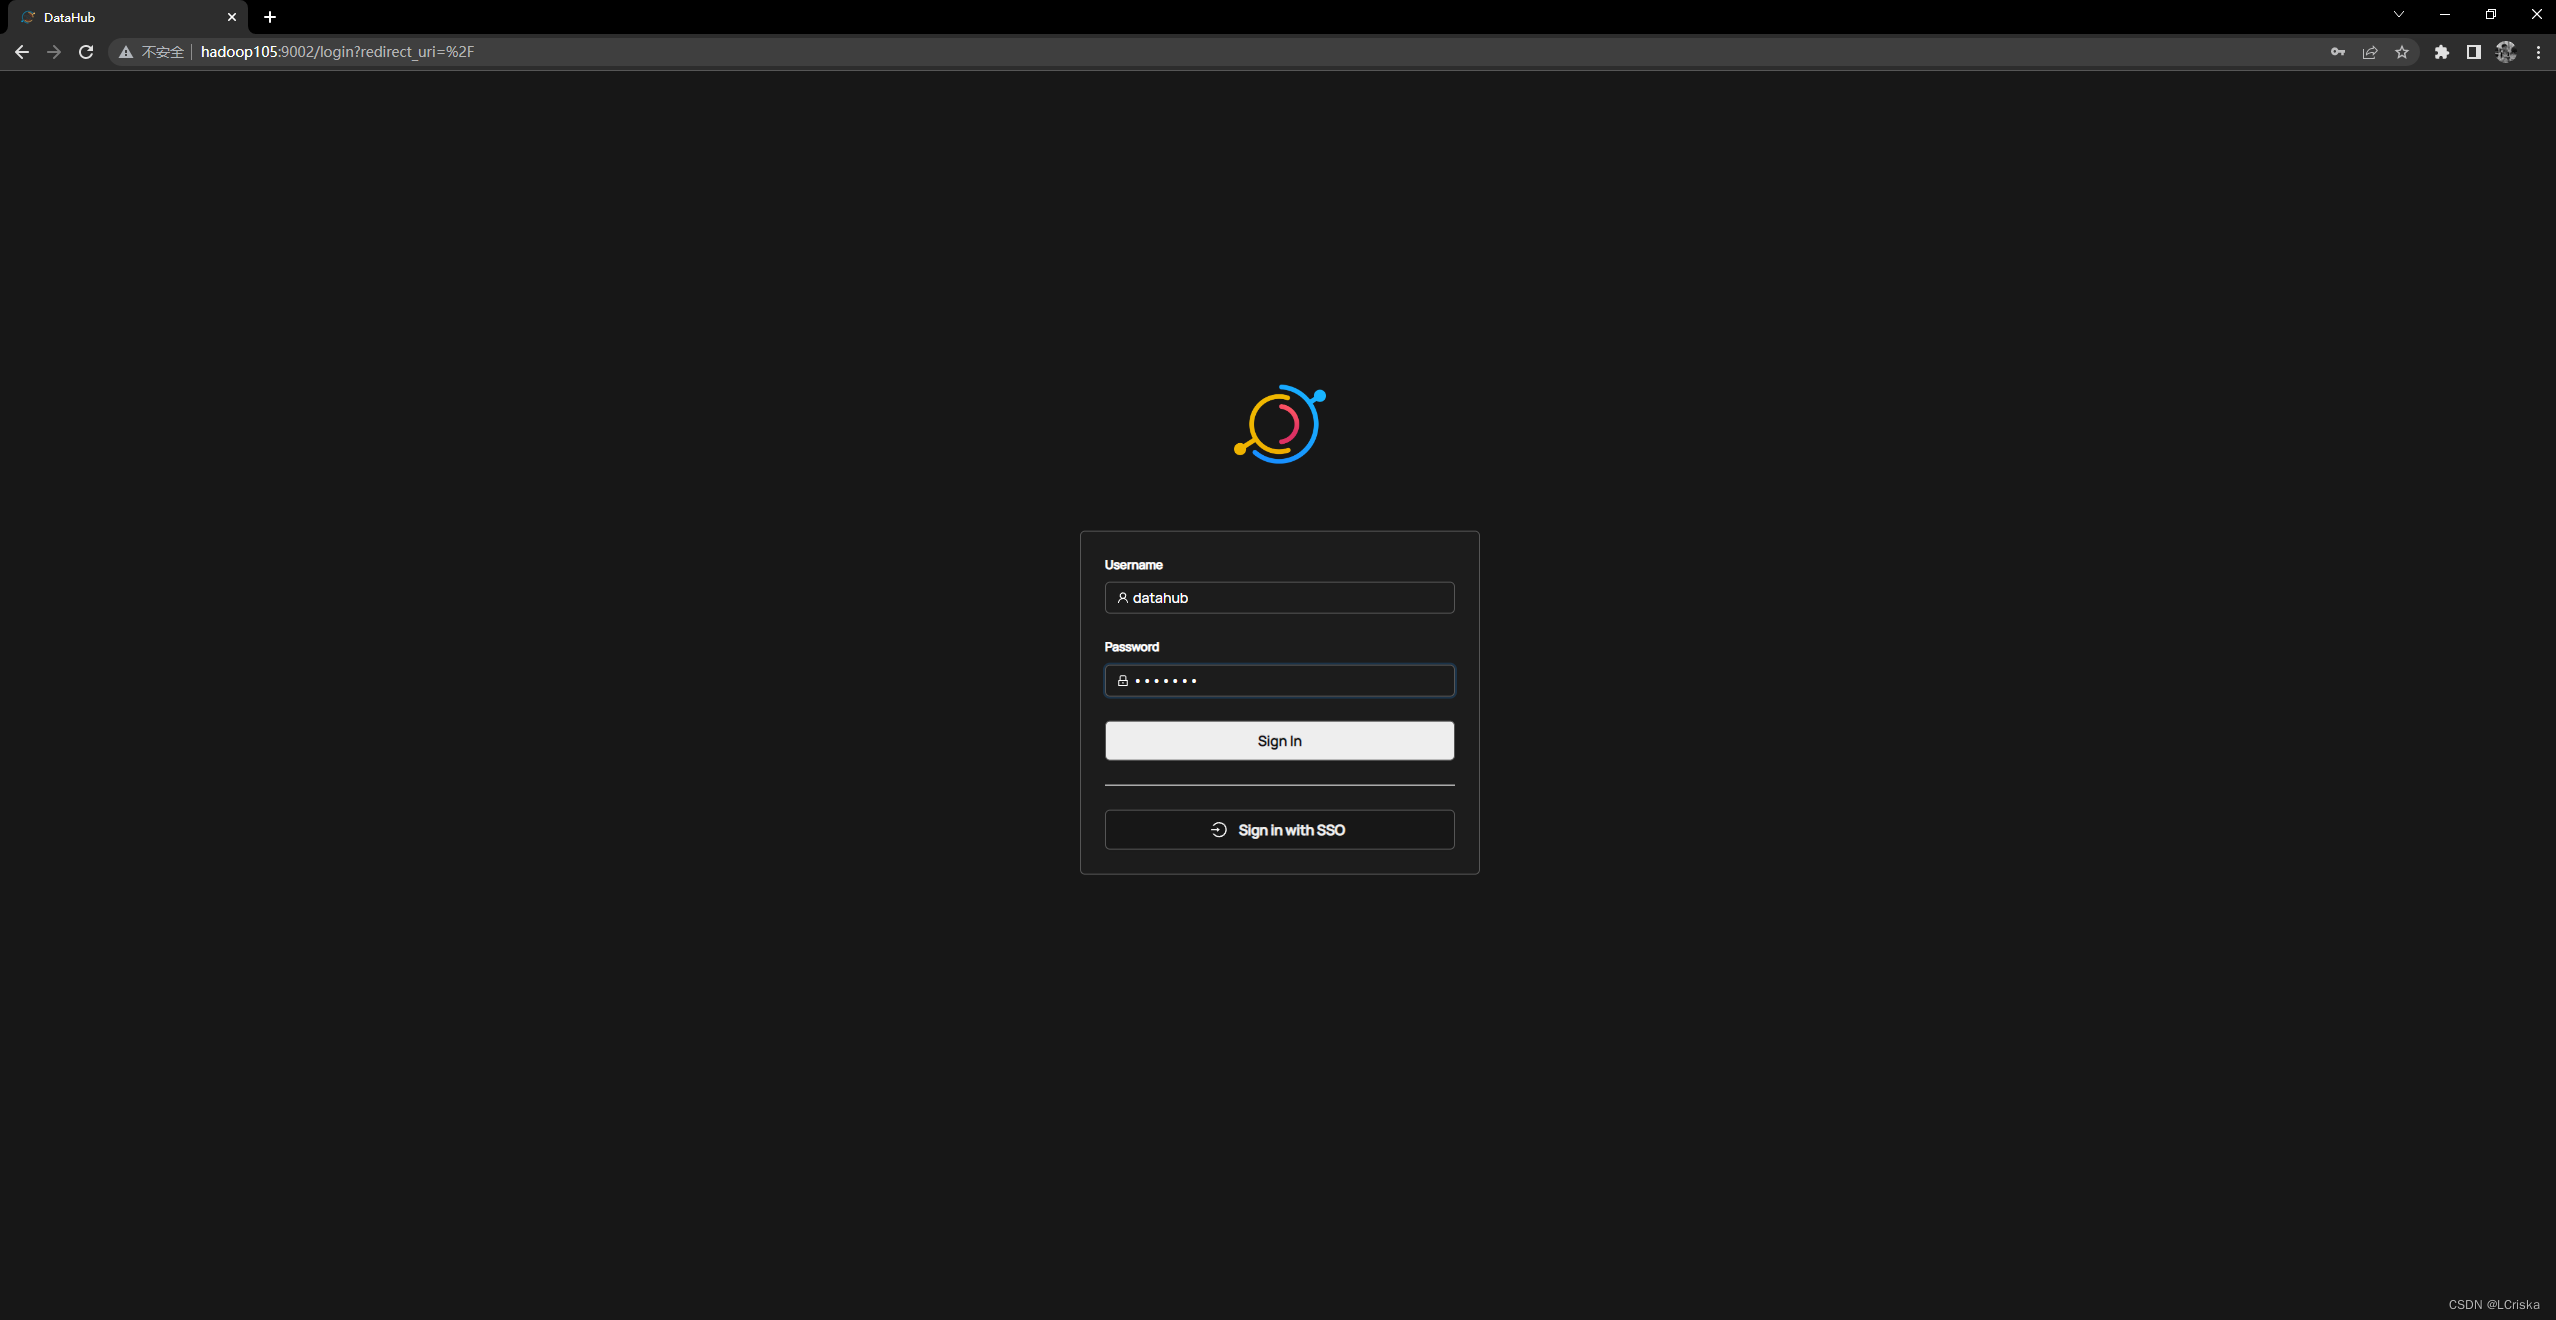This screenshot has width=2556, height=1320.
Task: Open a new browser tab
Action: click(269, 17)
